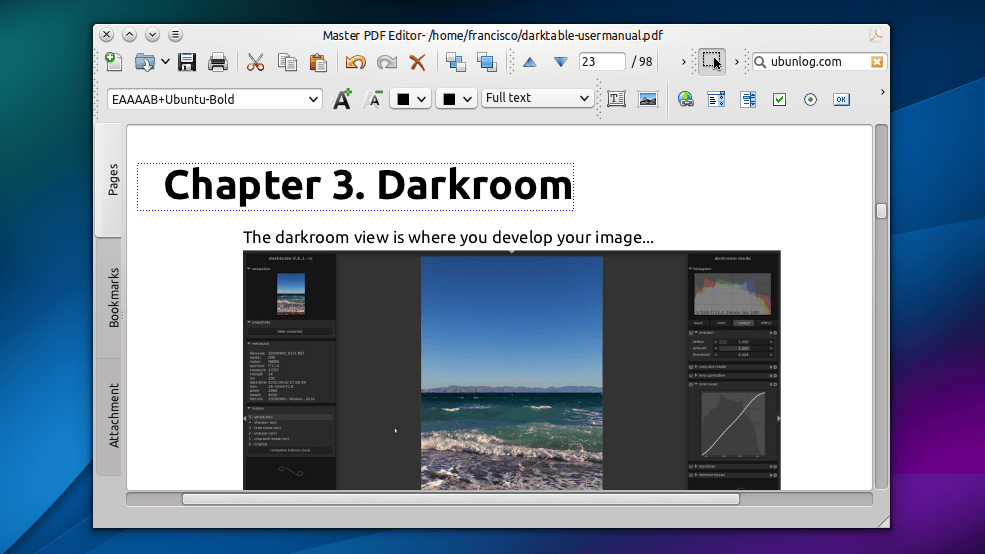
Task: Clear the search text with orange X
Action: click(877, 62)
